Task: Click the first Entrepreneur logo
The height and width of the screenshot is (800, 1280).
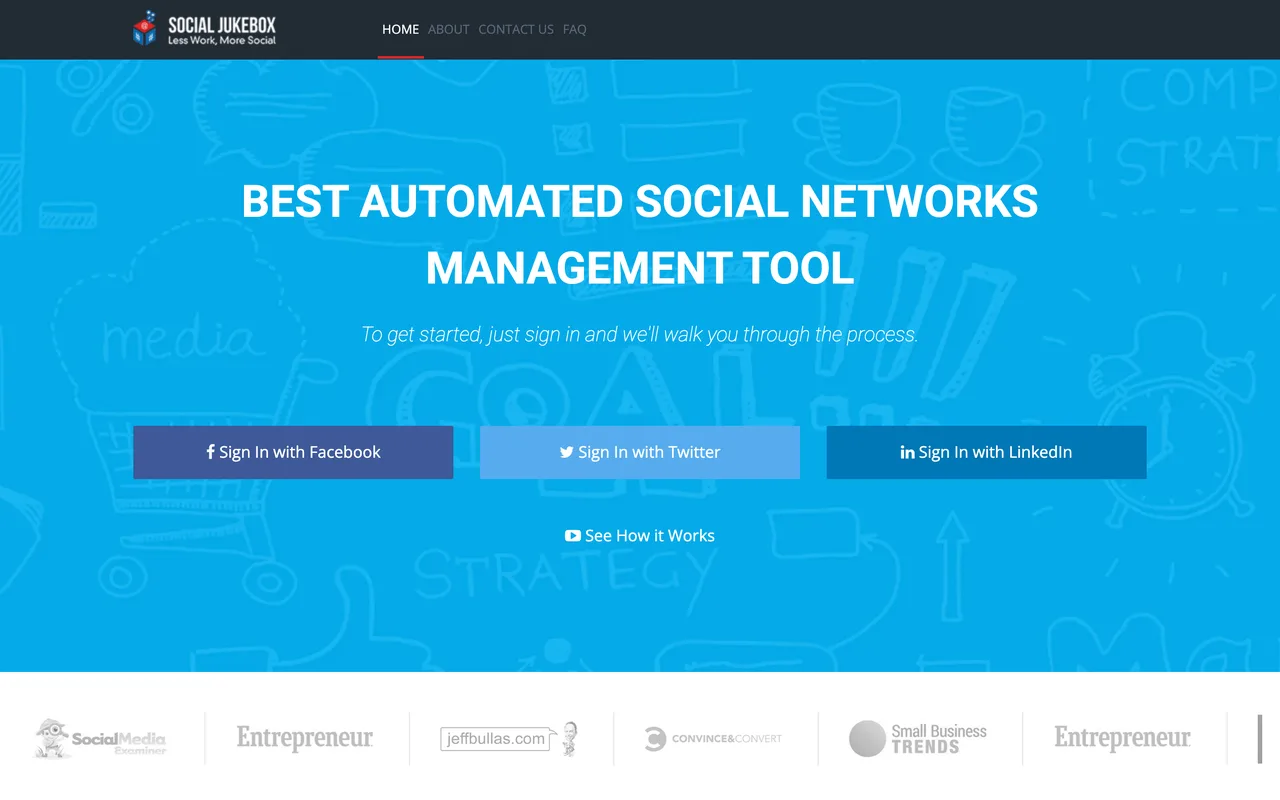Action: click(x=305, y=738)
